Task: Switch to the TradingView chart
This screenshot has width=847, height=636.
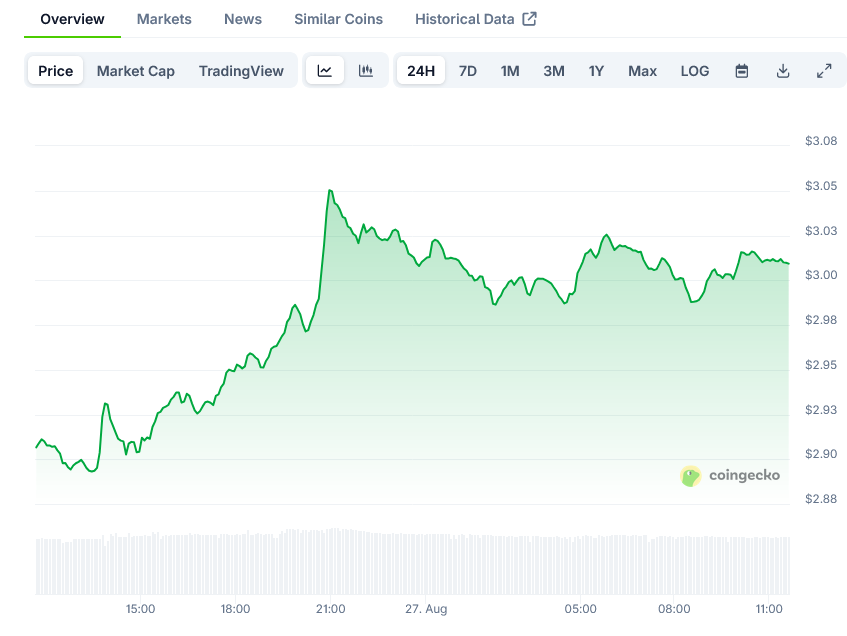Action: click(x=241, y=71)
